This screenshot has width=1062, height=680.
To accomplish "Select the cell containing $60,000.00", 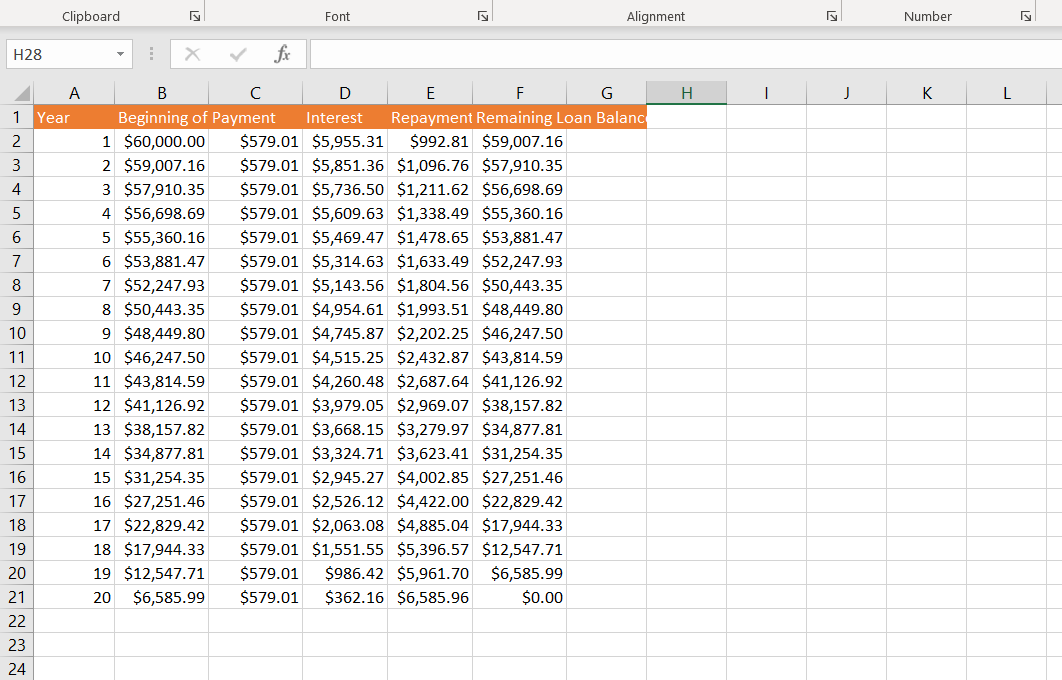I will [x=162, y=142].
